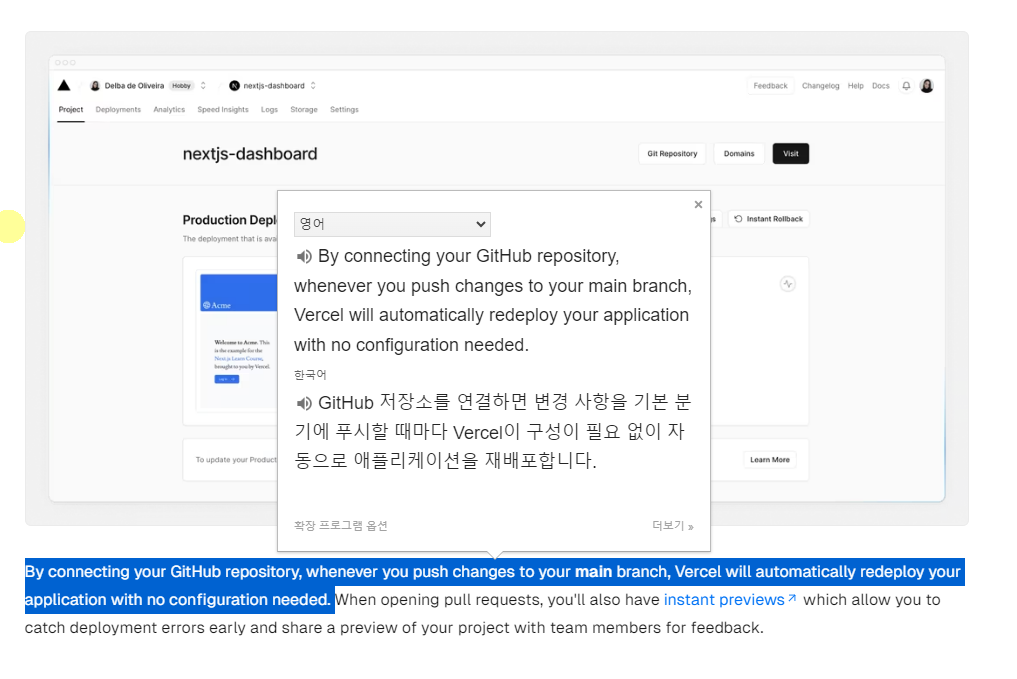Play Korean translation audio speaker icon
The height and width of the screenshot is (679, 1017).
(304, 403)
